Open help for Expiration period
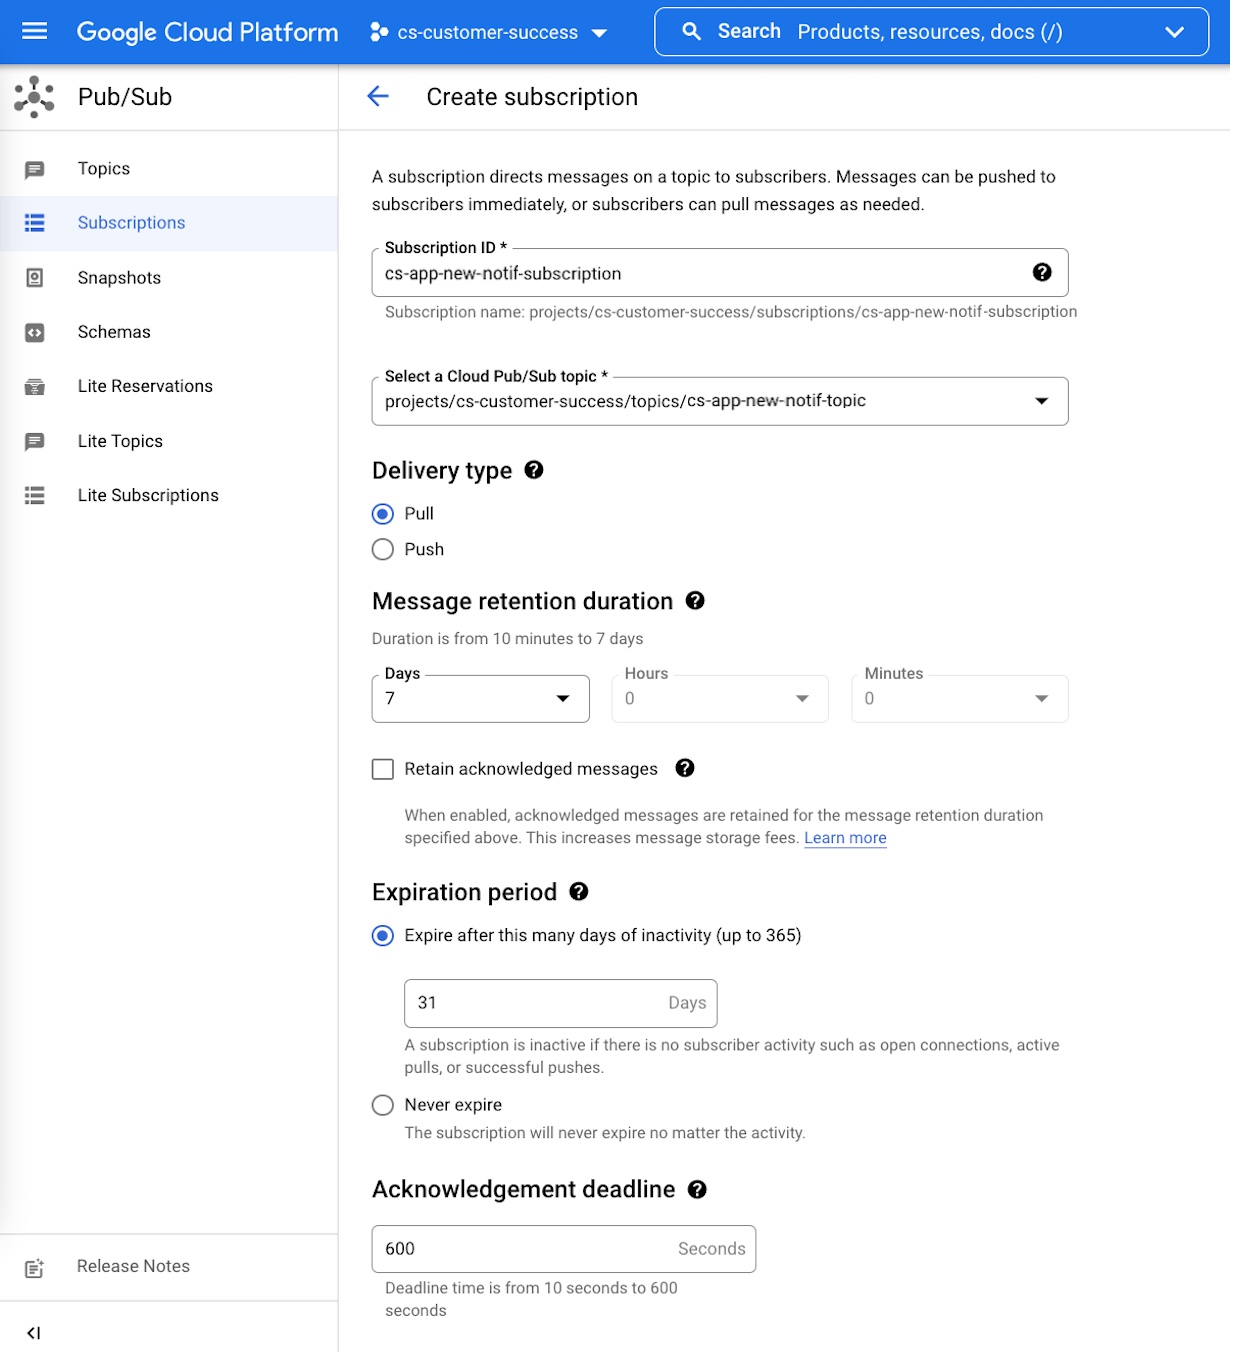 pos(579,891)
